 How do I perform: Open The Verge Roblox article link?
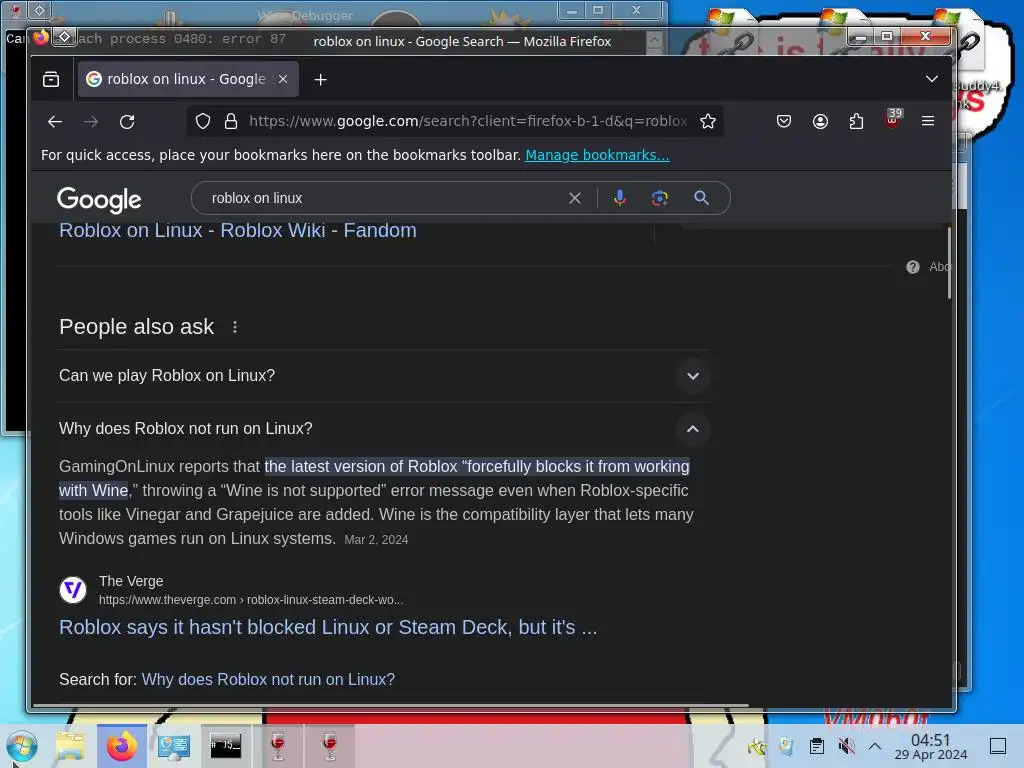pyautogui.click(x=328, y=627)
